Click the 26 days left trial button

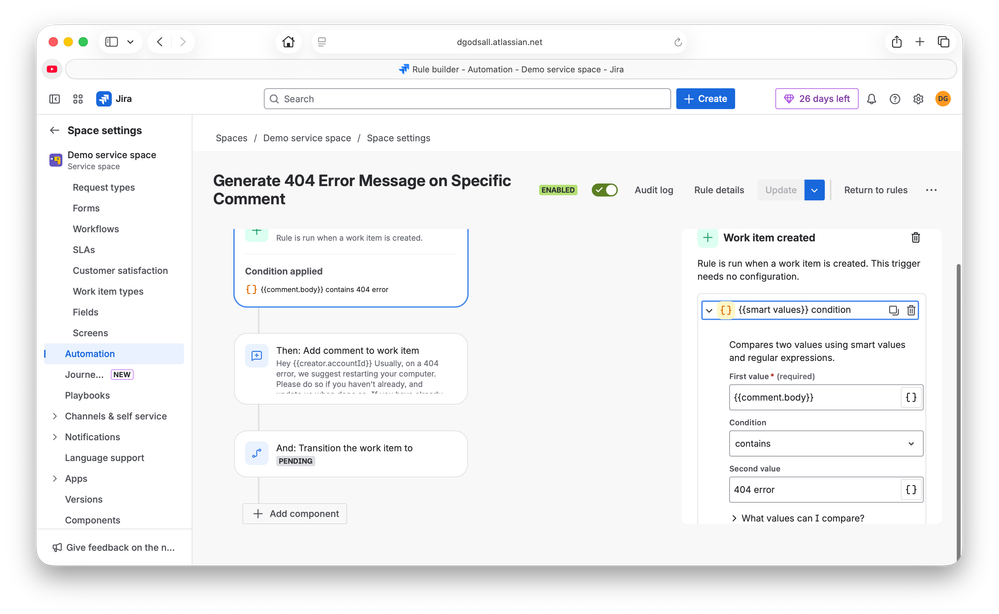coord(817,99)
